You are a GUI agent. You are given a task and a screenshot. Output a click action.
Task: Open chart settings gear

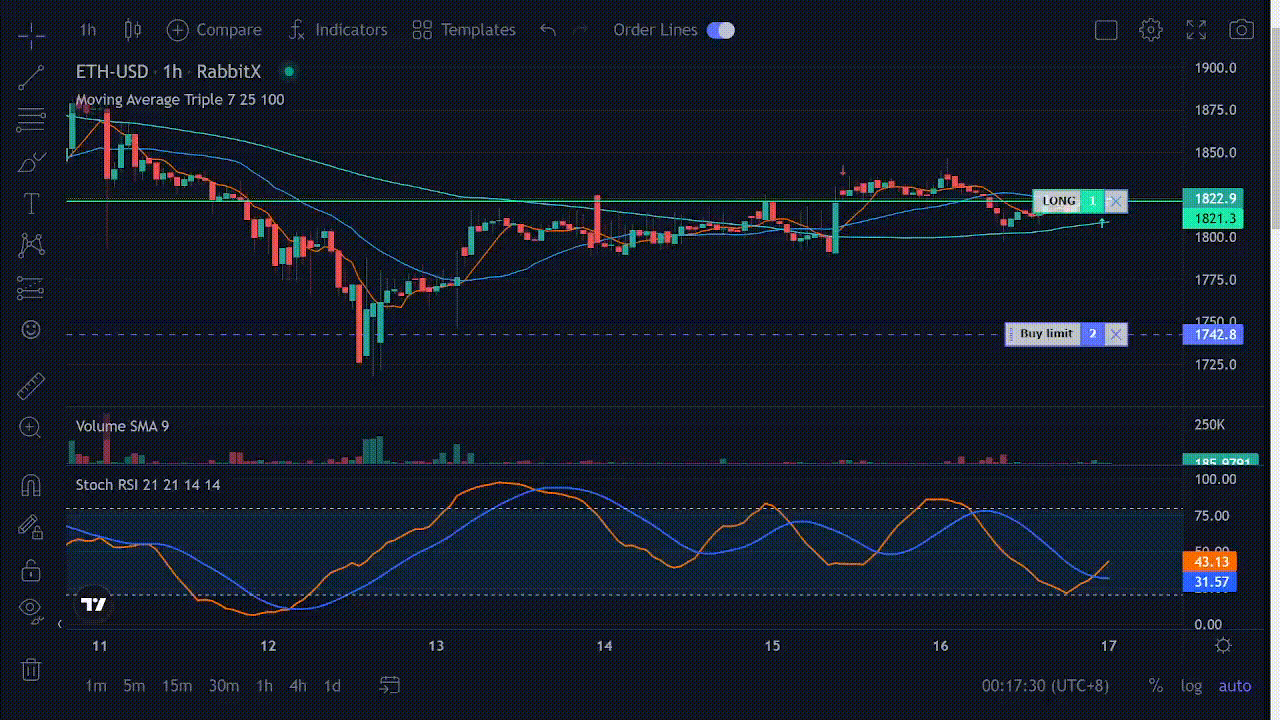[x=1151, y=30]
